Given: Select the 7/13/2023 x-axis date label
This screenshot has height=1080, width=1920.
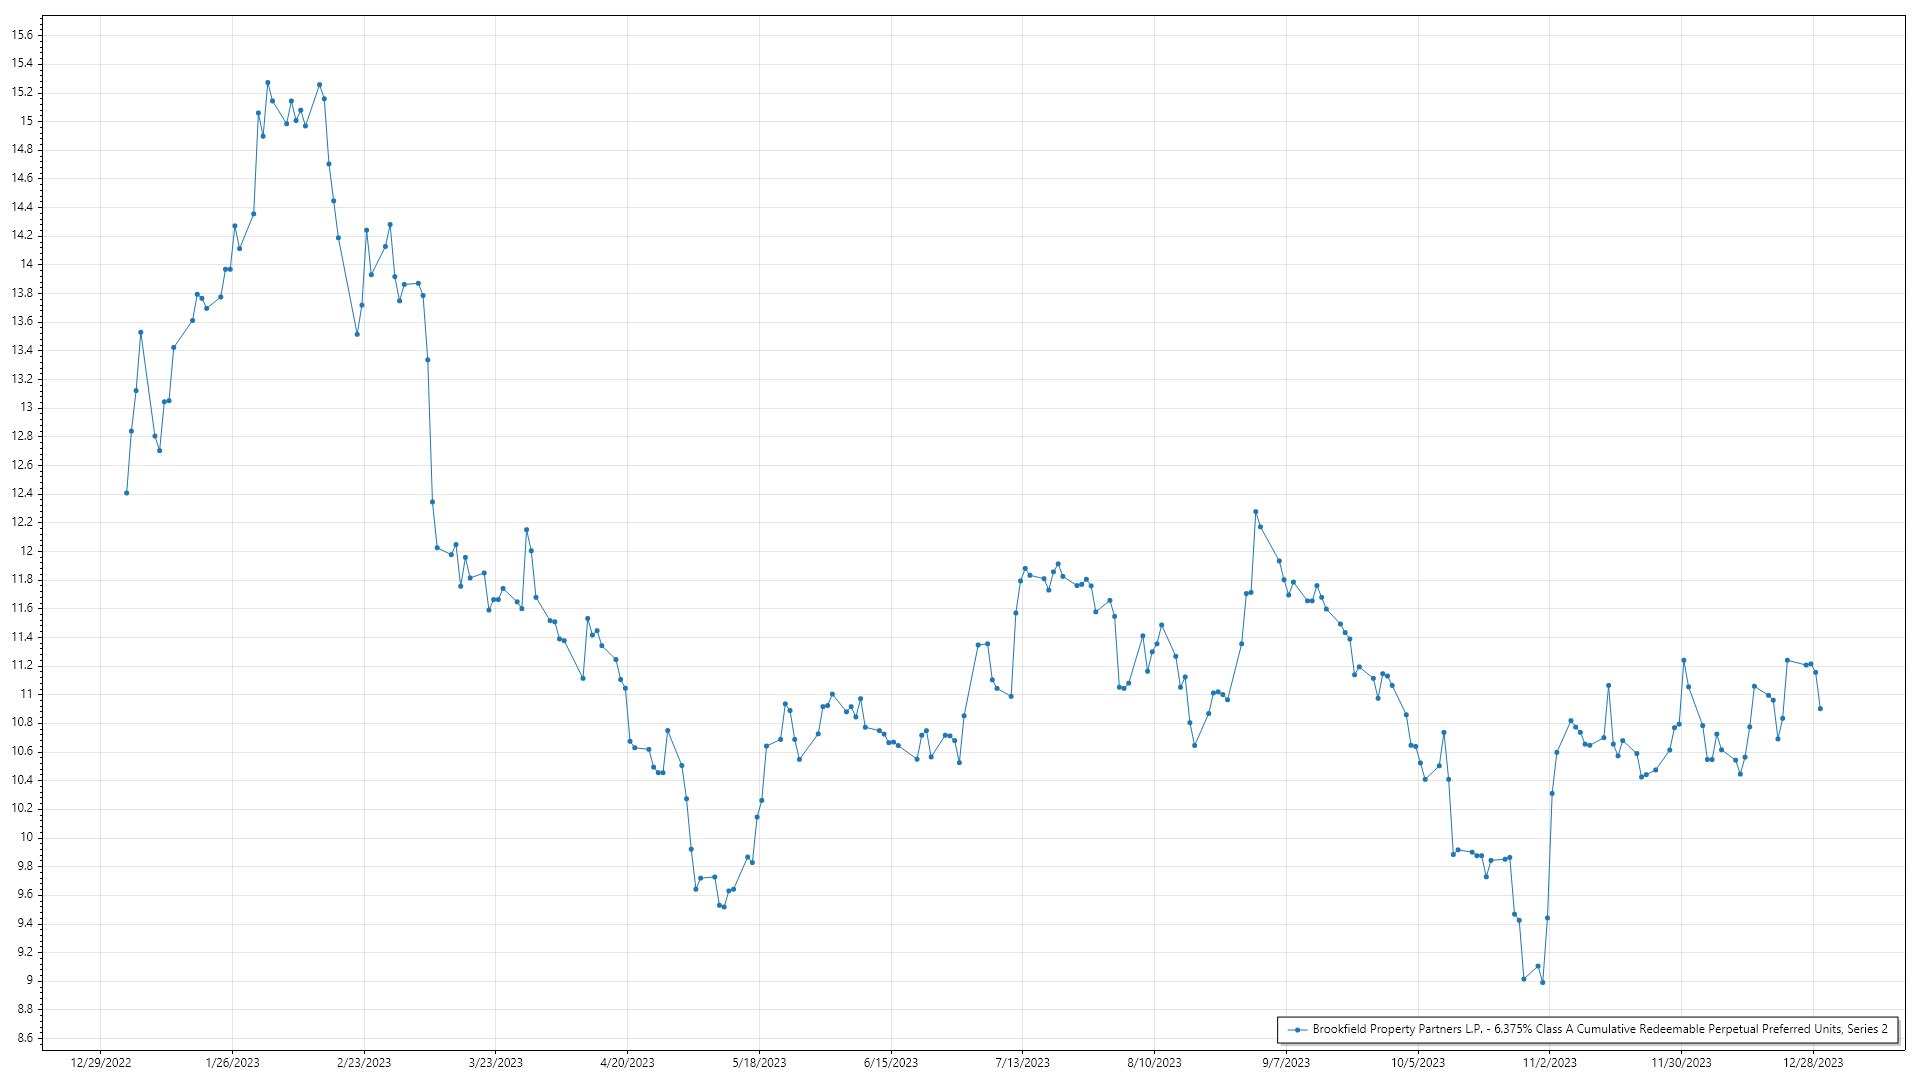Looking at the screenshot, I should pyautogui.click(x=1022, y=1062).
